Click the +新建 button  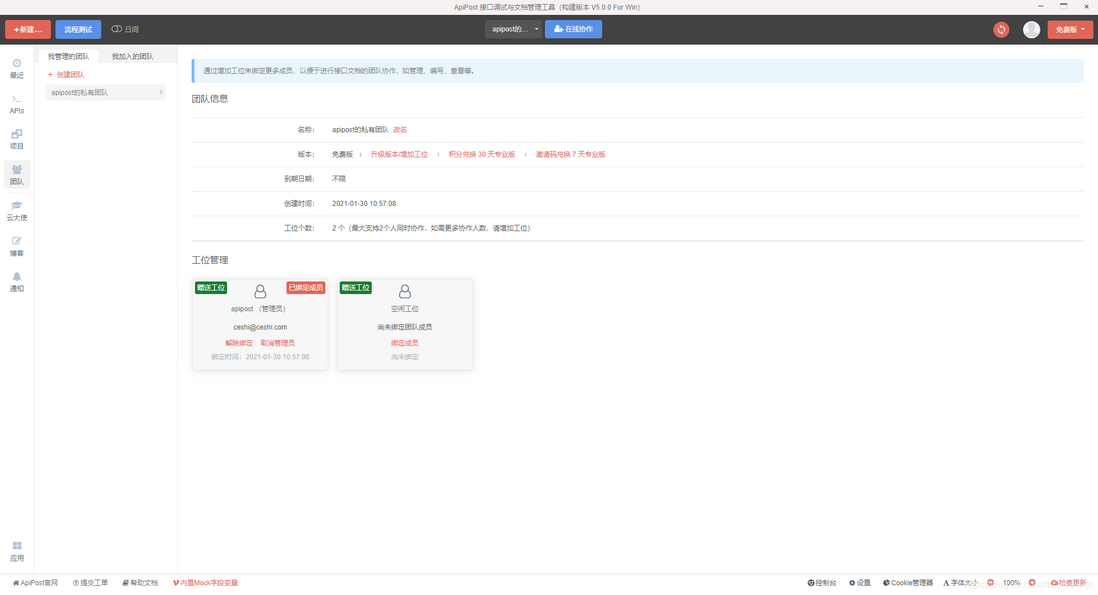(28, 29)
